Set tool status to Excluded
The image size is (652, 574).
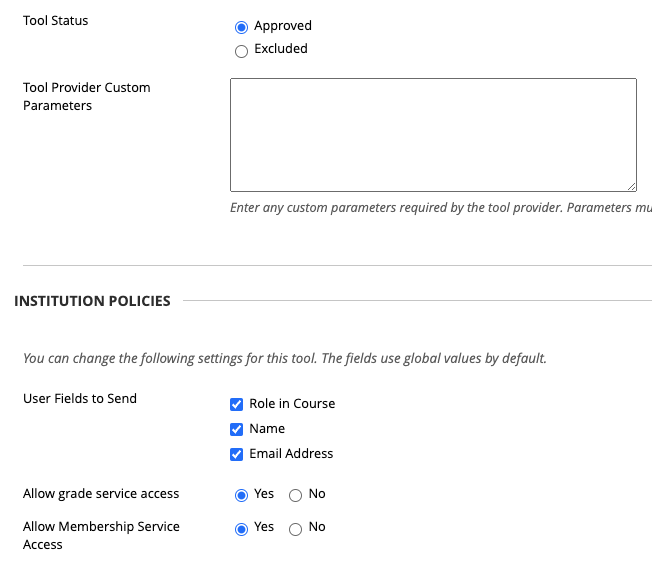coord(241,50)
